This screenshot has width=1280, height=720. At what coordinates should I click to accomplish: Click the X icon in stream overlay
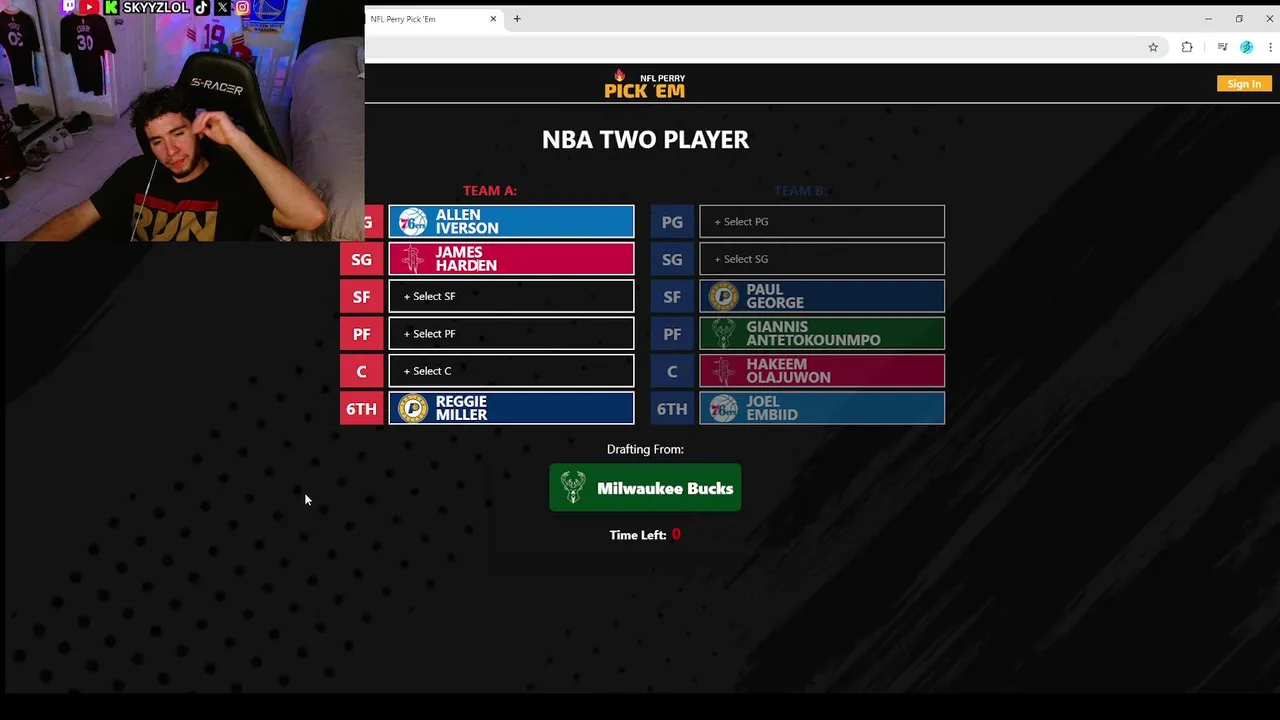point(222,7)
